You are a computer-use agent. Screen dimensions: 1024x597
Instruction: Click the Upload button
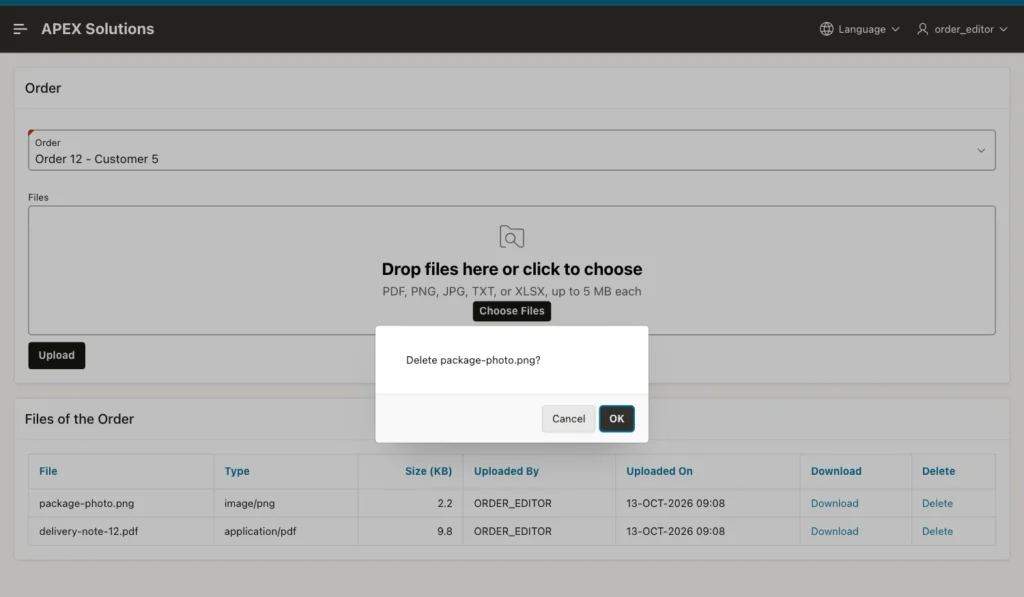click(56, 355)
